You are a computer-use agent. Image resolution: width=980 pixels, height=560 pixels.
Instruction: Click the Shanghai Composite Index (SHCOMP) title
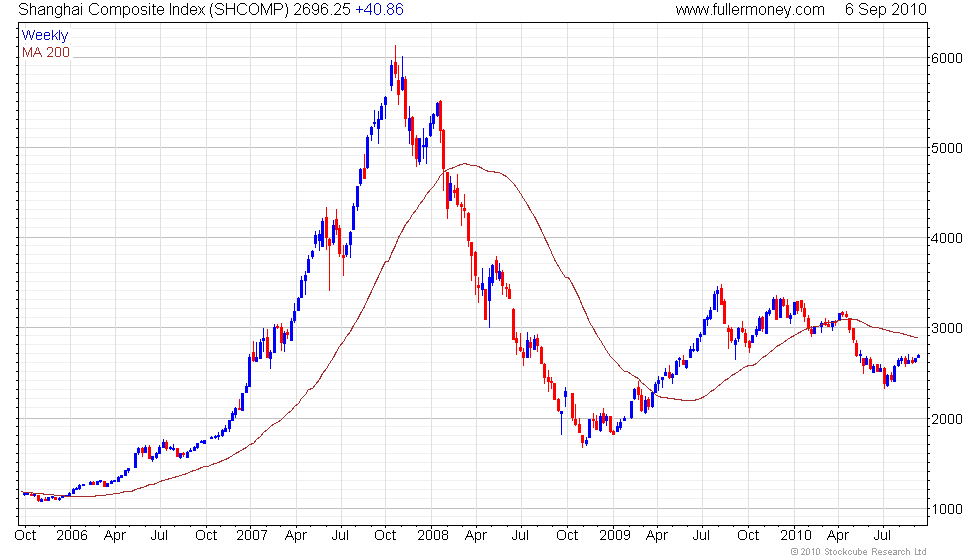pyautogui.click(x=154, y=9)
